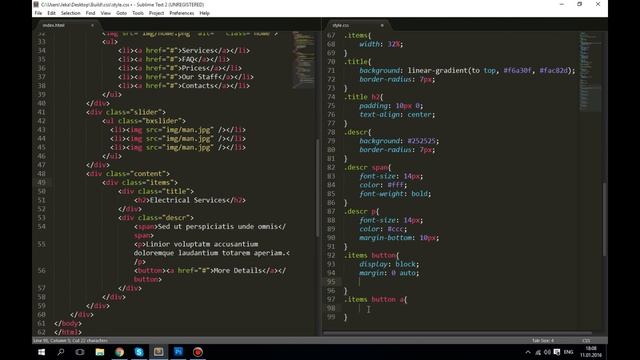Launch Chrome from the taskbar
The width and height of the screenshot is (640, 360).
(x=119, y=352)
